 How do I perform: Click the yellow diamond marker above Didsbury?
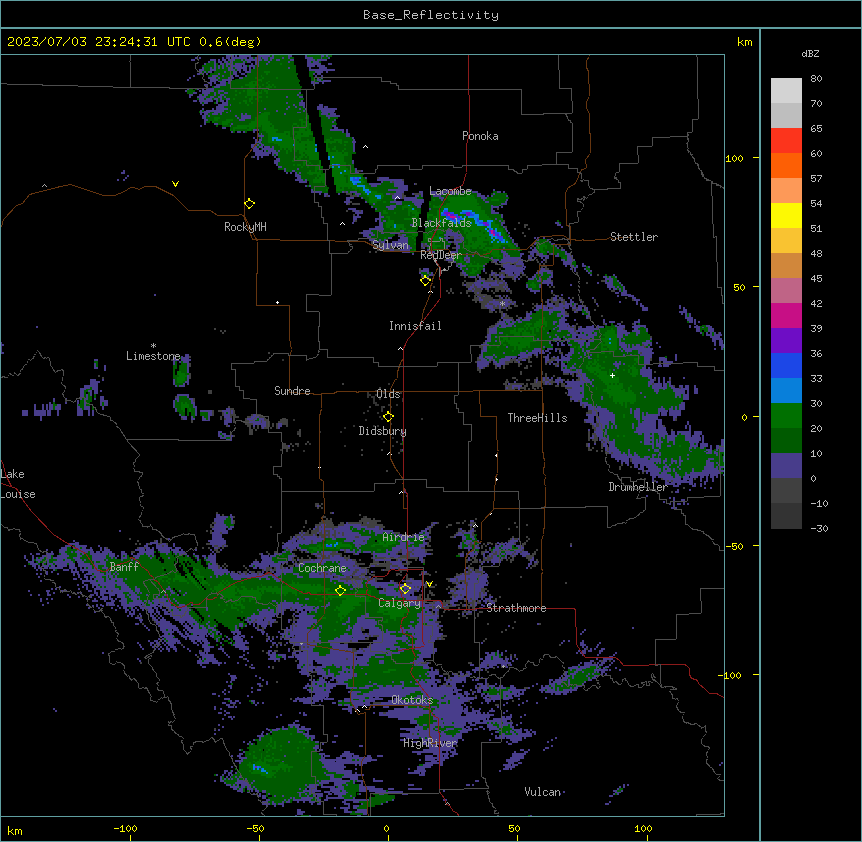(388, 417)
